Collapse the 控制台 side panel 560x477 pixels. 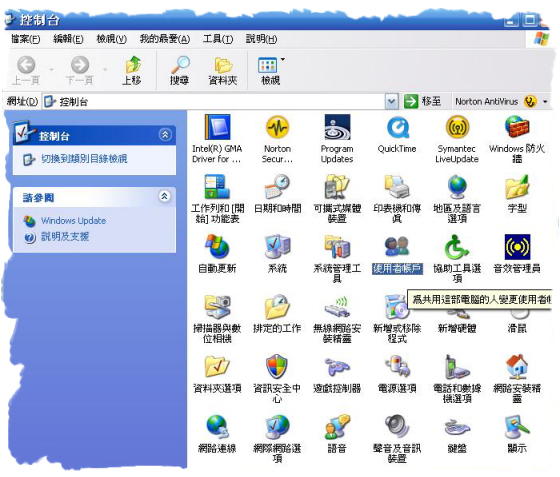click(165, 135)
